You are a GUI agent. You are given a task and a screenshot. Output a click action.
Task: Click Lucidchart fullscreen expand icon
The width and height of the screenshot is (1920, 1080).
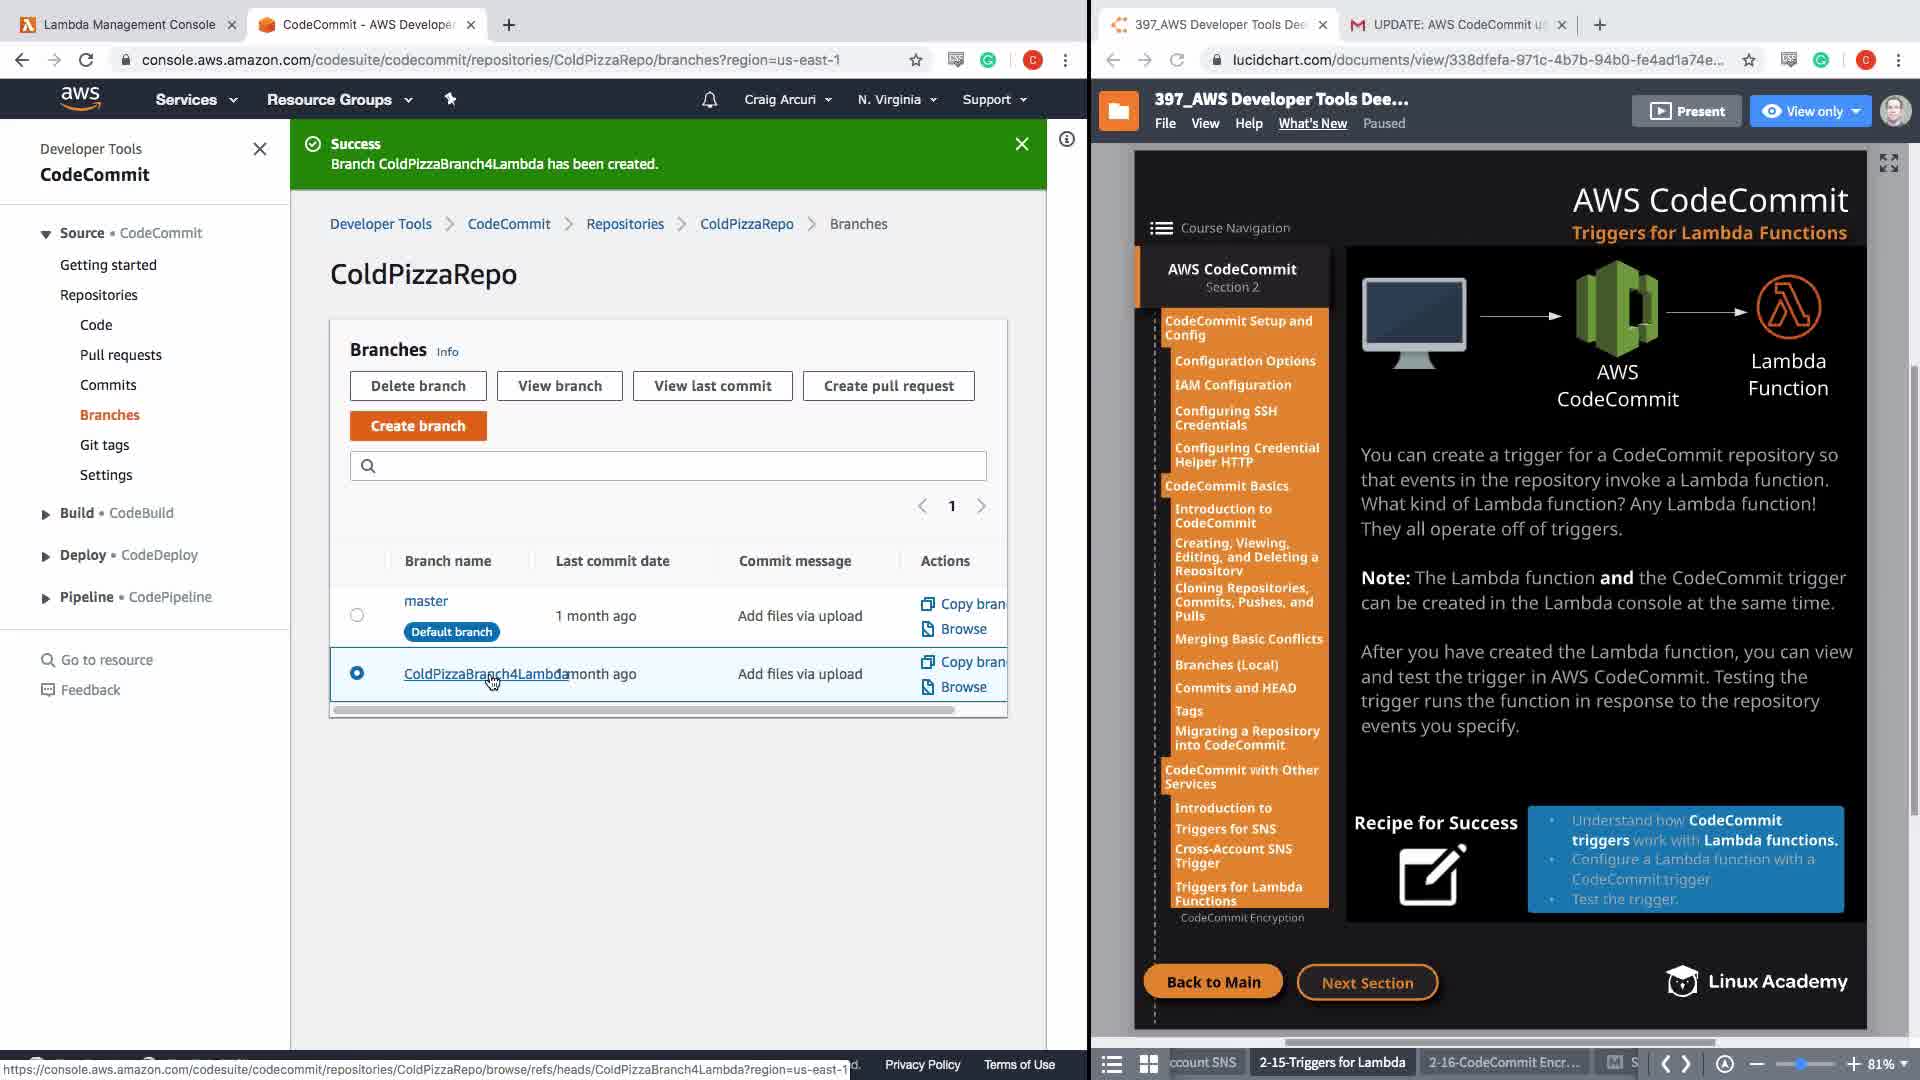(1888, 163)
